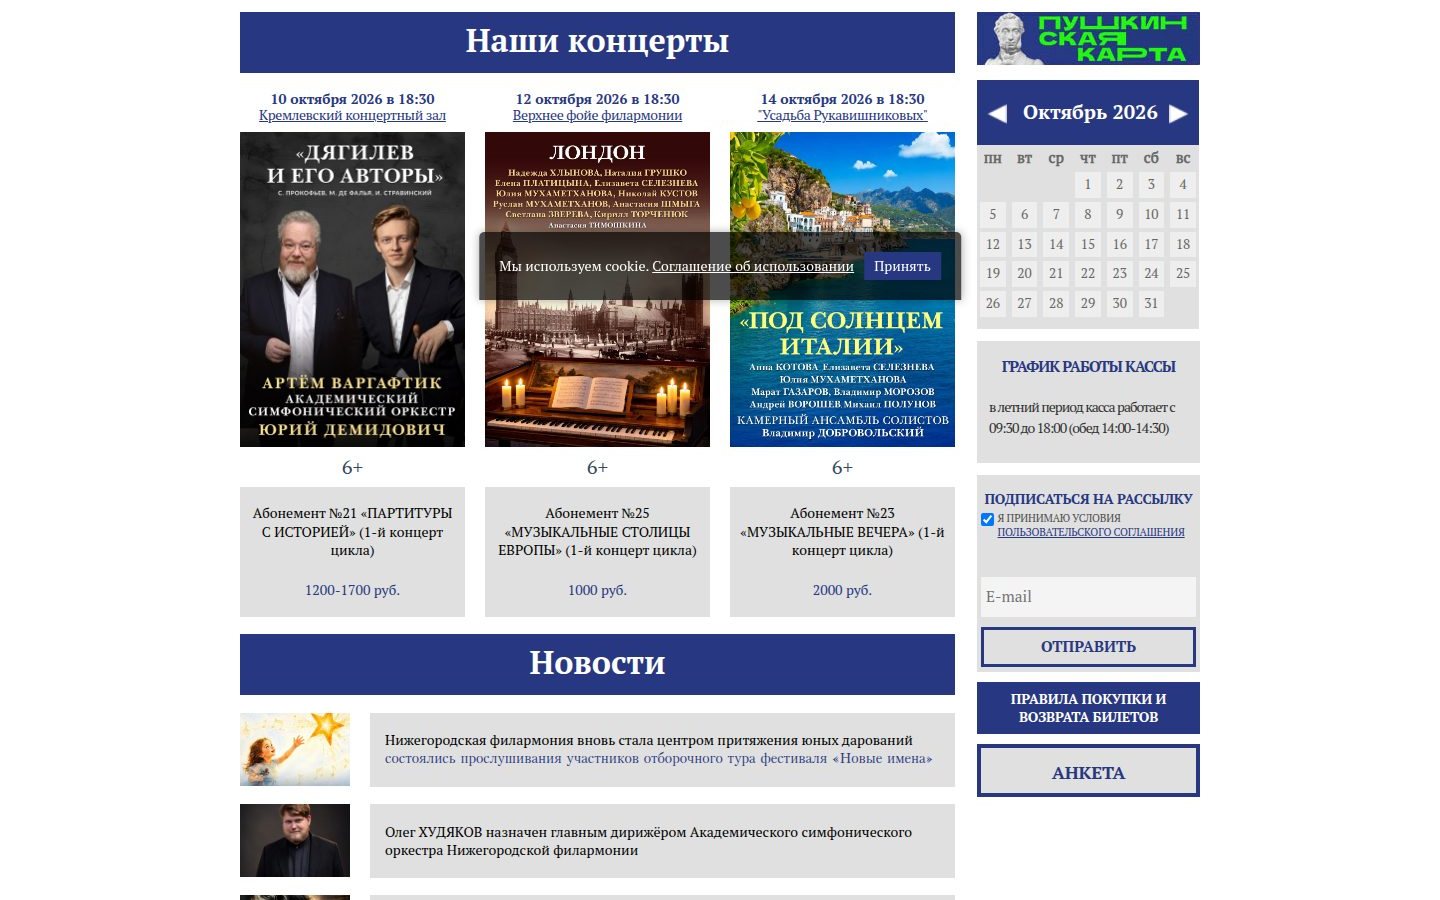Click price 2000 руб.
The image size is (1440, 900).
(842, 590)
